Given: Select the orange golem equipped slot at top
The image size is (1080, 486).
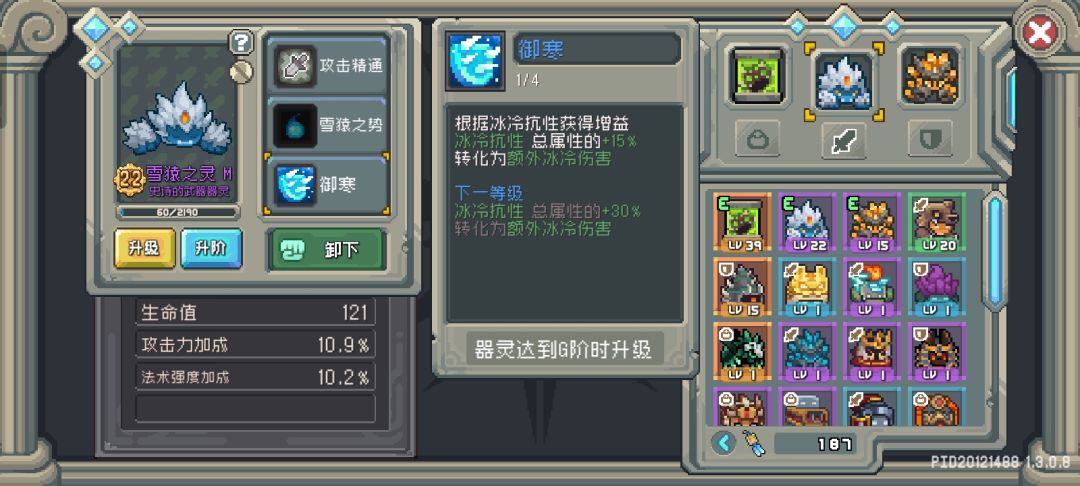Looking at the screenshot, I should (930, 76).
